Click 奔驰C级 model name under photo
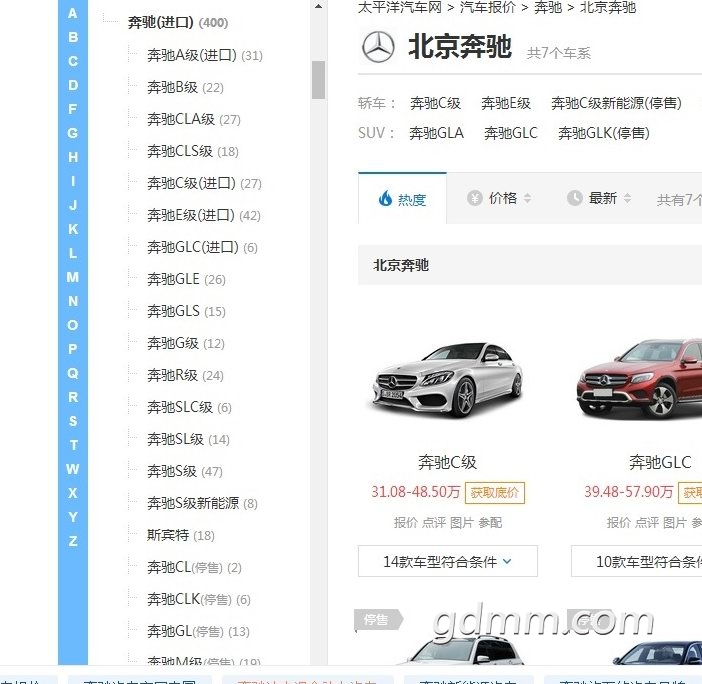Screen dimensions: 702x684 click(448, 462)
